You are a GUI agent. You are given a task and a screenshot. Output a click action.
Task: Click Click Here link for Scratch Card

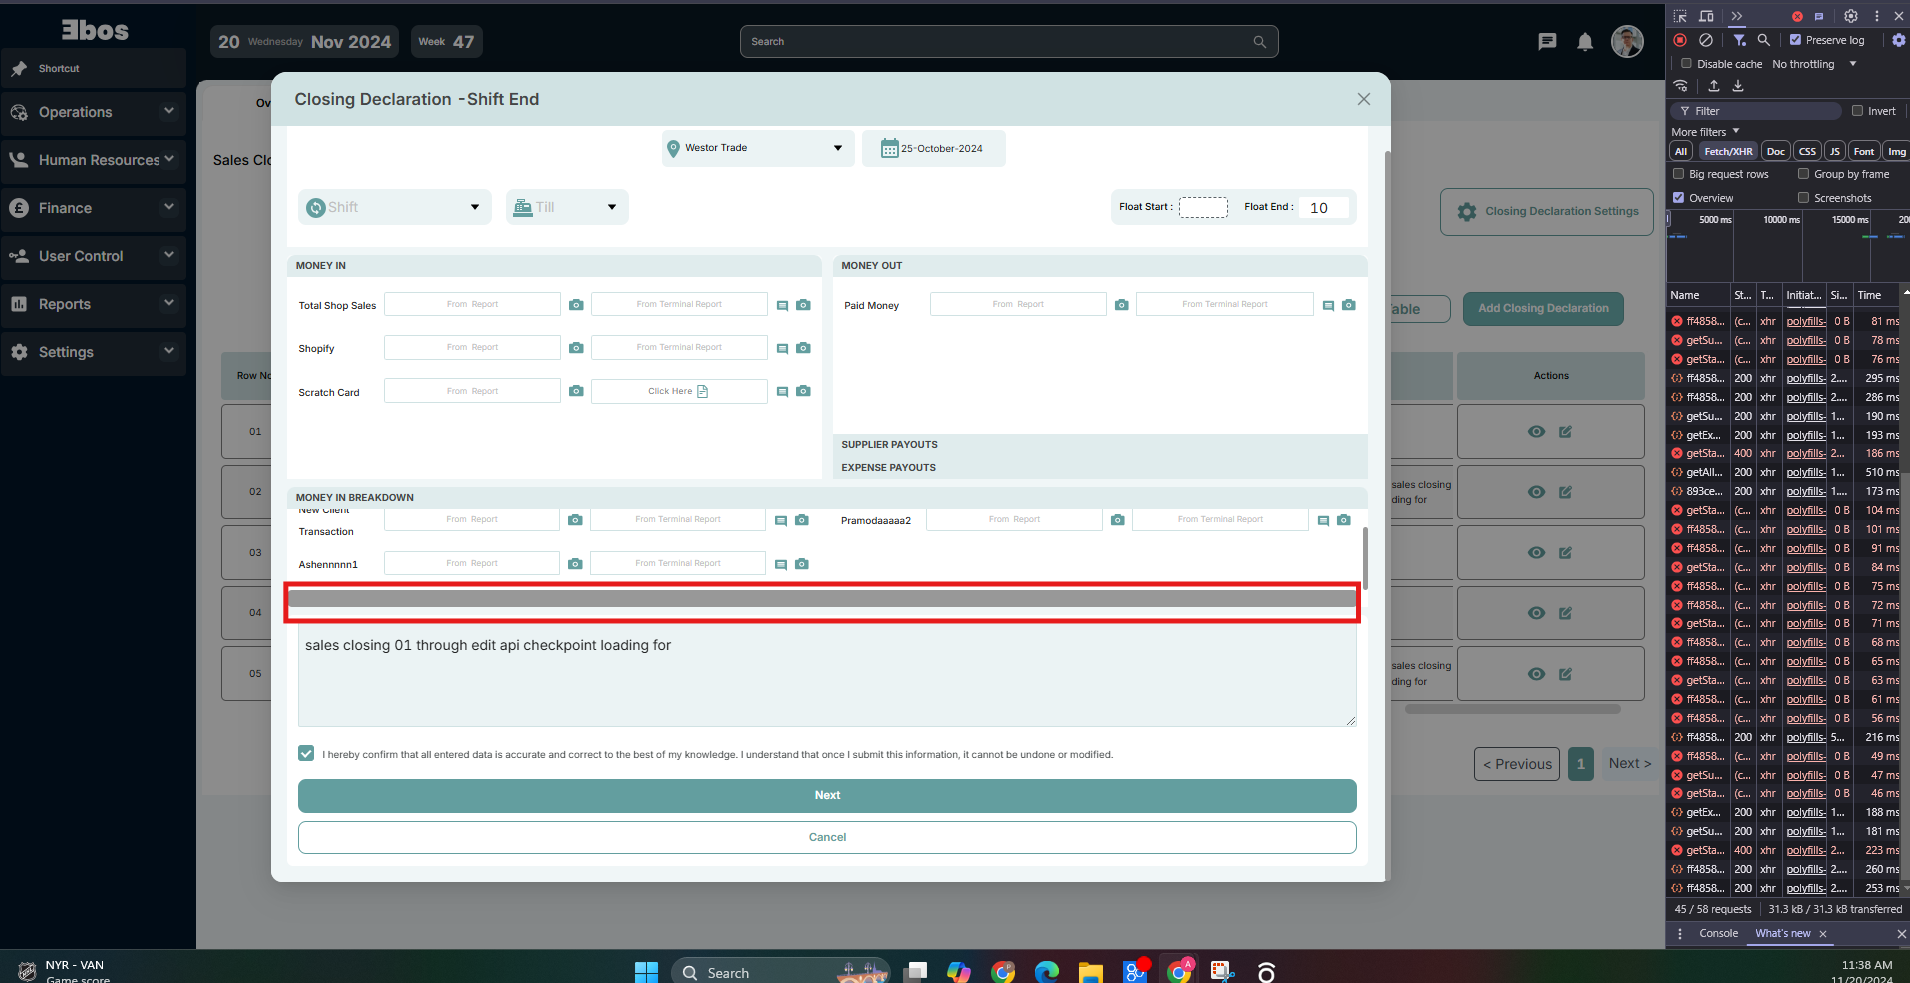click(678, 391)
